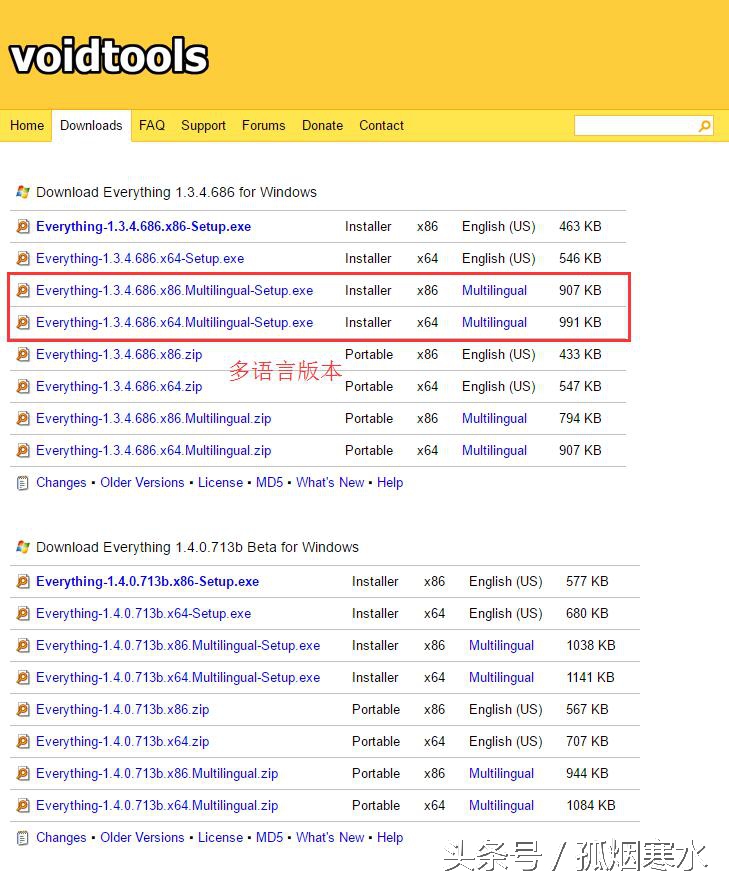
Task: Download Everything-1.4.0.713b.x64.Multilingual-Setup.exe
Action: pyautogui.click(x=178, y=677)
